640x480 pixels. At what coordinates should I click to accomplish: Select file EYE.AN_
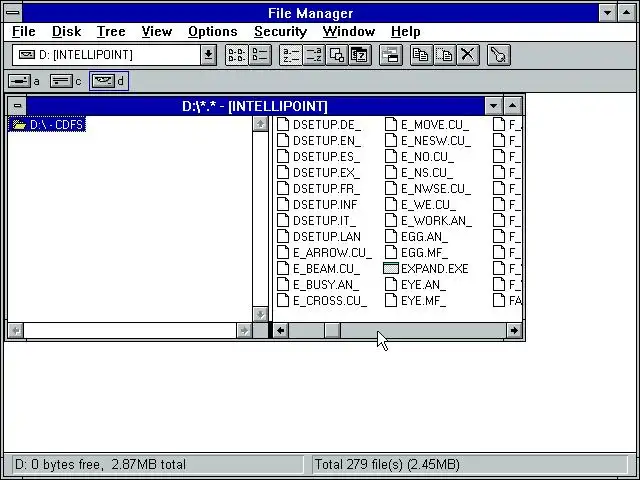pyautogui.click(x=416, y=284)
